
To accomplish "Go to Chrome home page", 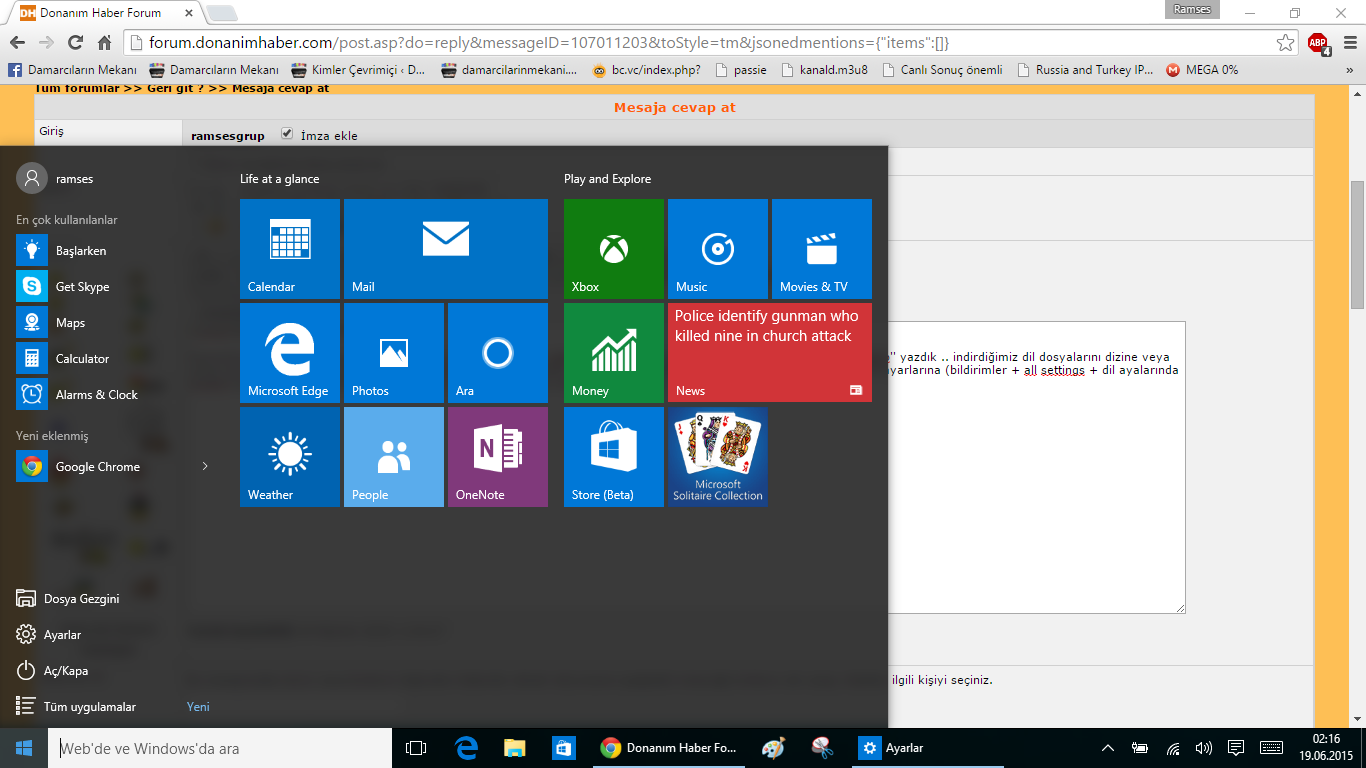I will pyautogui.click(x=104, y=43).
